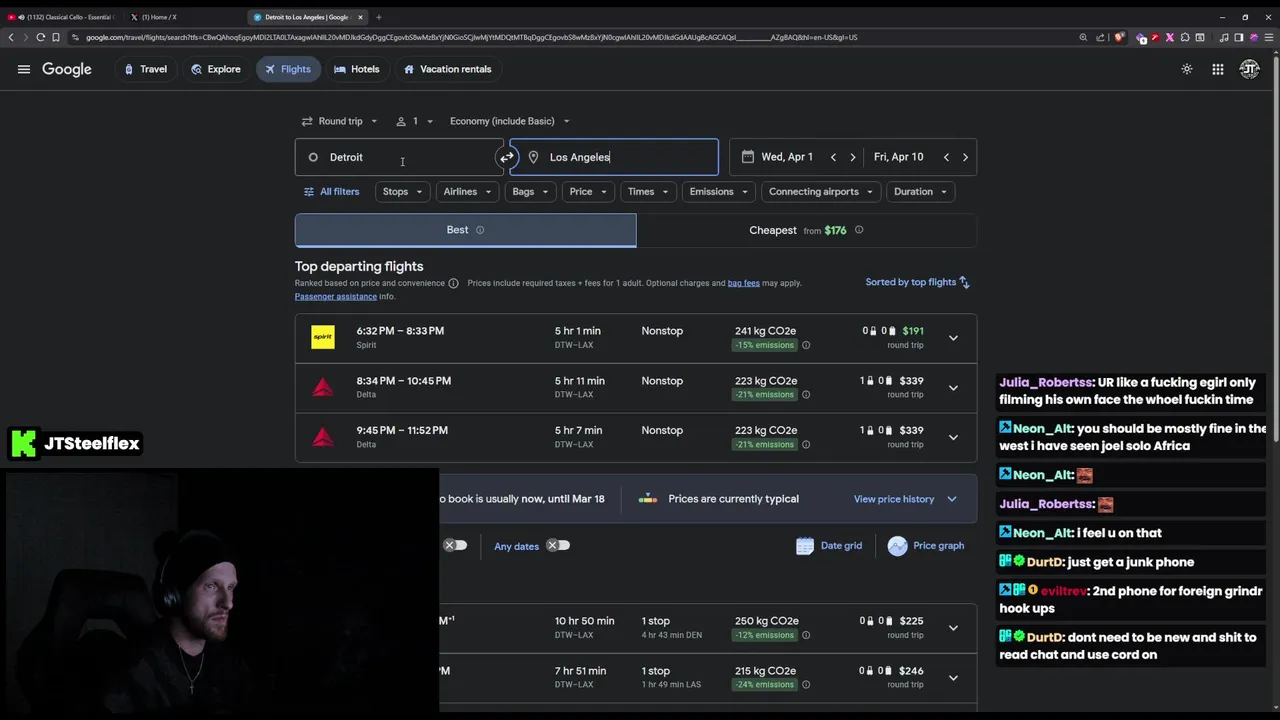Expand View price history chevron

[x=952, y=499]
